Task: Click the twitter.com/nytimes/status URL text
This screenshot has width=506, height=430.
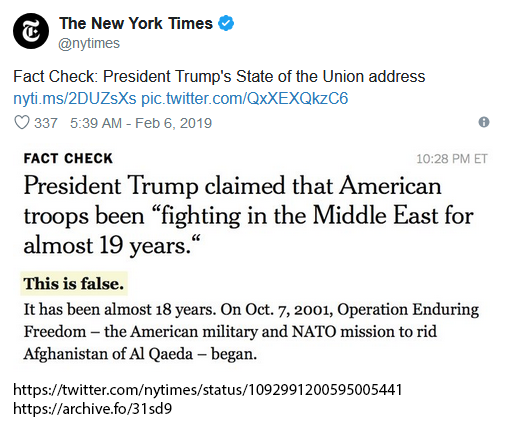Action: [x=208, y=389]
